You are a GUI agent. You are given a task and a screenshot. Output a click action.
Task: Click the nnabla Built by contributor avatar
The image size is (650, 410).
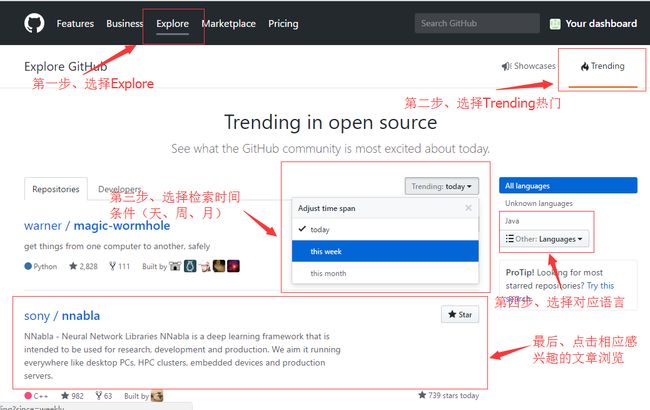pos(157,396)
